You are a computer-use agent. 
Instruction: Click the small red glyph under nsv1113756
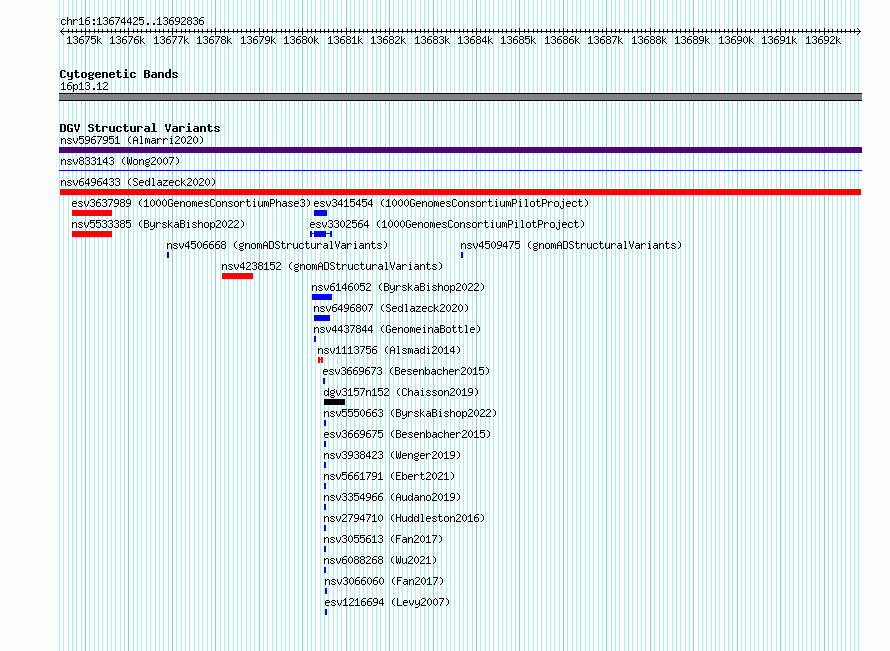click(x=321, y=360)
